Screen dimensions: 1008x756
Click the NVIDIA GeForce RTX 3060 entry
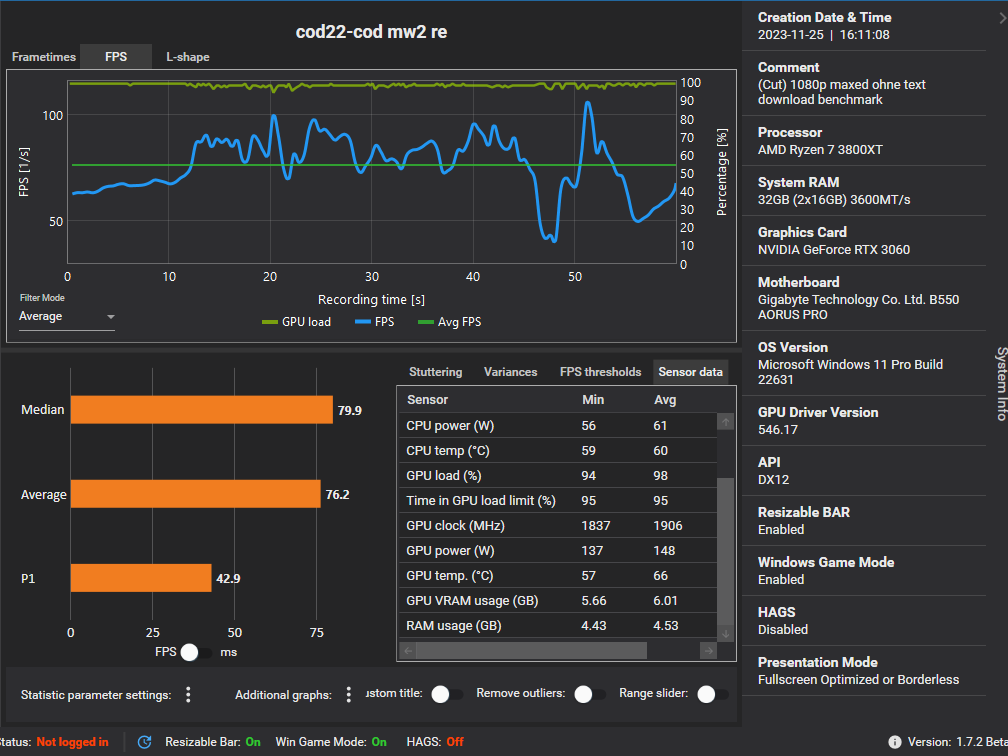tap(834, 249)
